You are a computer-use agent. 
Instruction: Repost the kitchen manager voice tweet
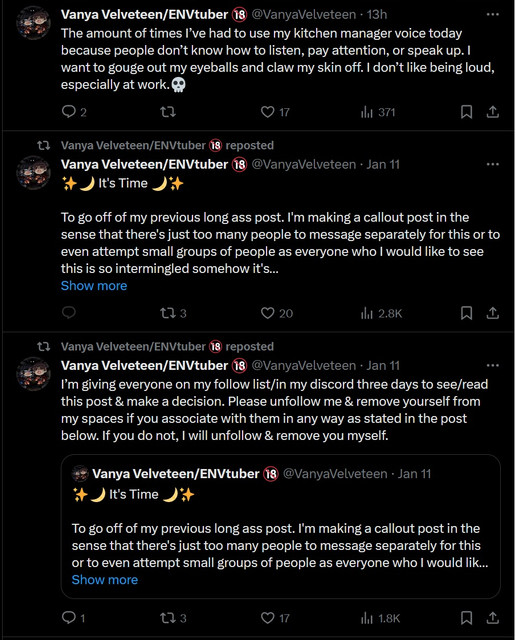[168, 112]
